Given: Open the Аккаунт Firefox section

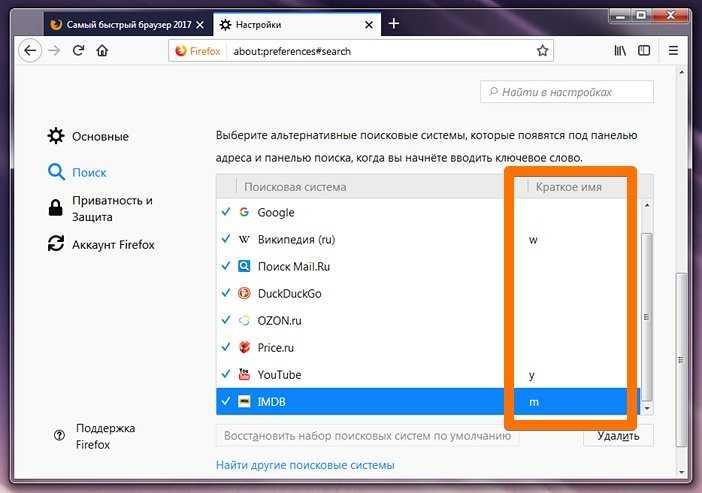Looking at the screenshot, I should [113, 244].
